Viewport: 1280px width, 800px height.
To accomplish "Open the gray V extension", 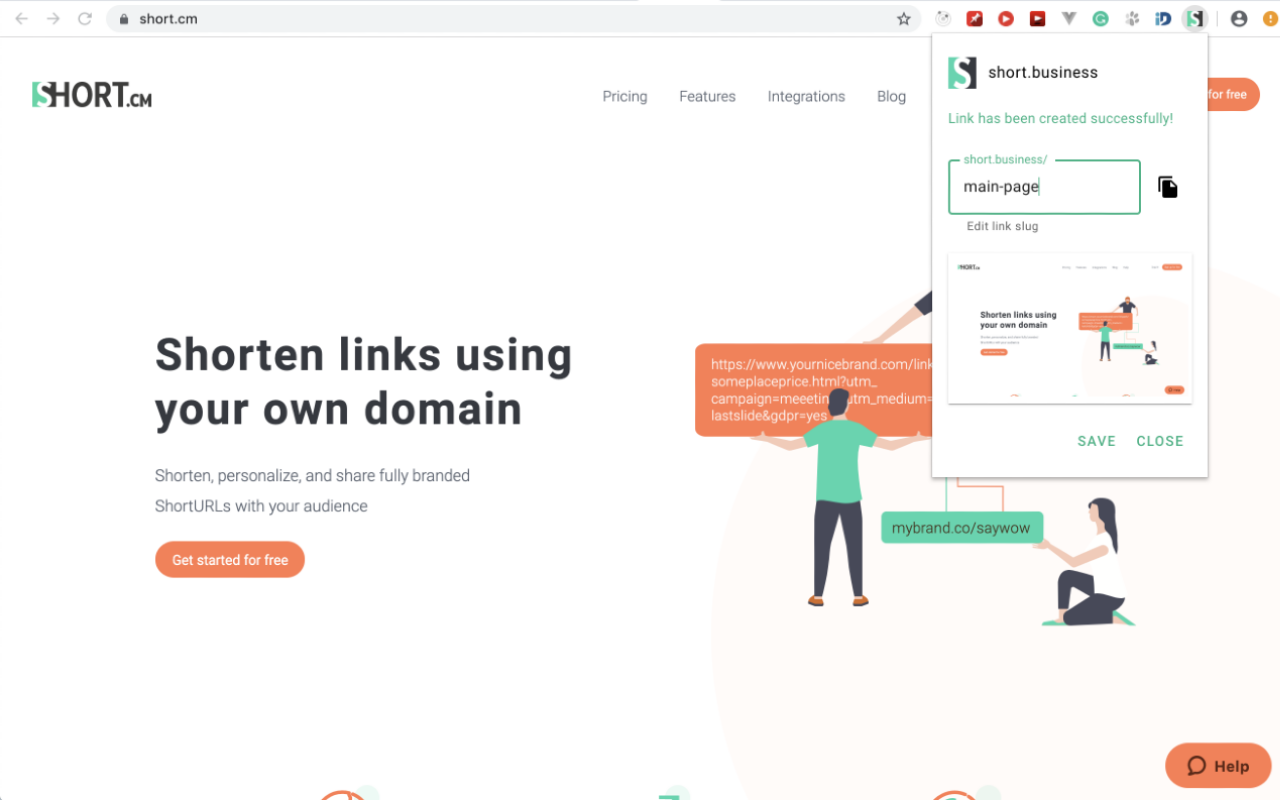I will (x=1069, y=18).
